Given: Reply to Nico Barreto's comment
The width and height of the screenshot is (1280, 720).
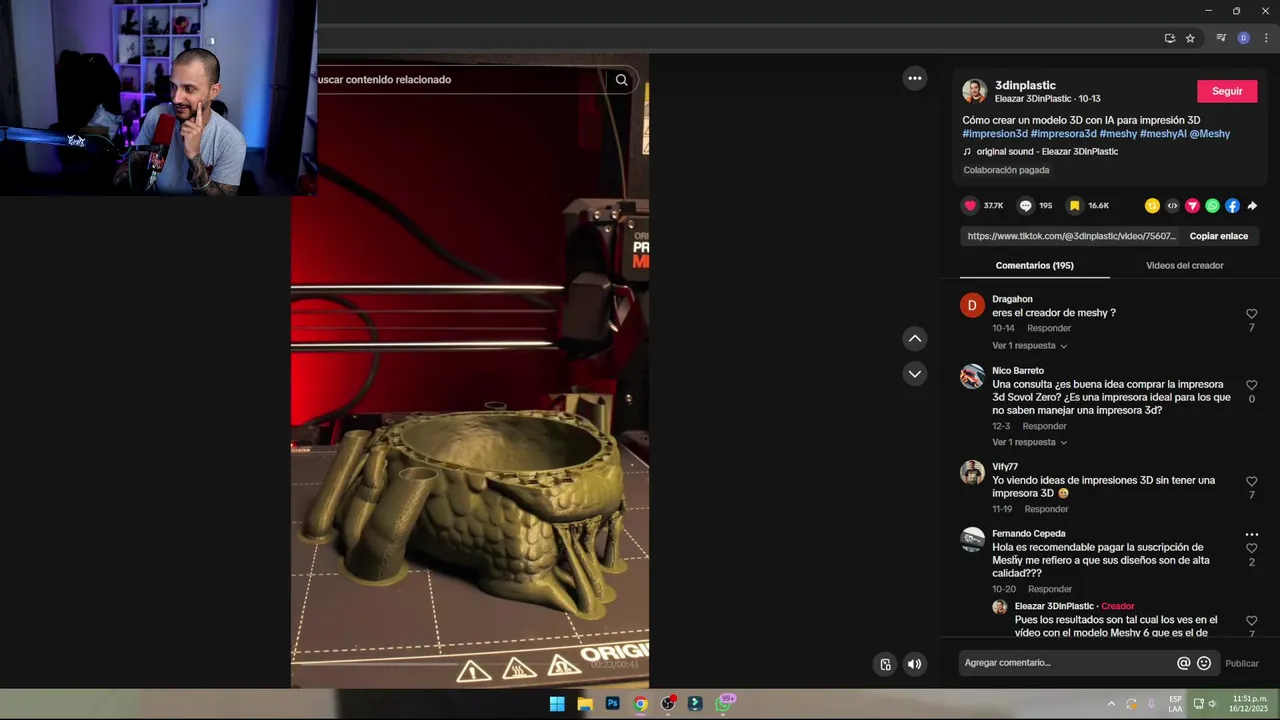Looking at the screenshot, I should (1044, 426).
